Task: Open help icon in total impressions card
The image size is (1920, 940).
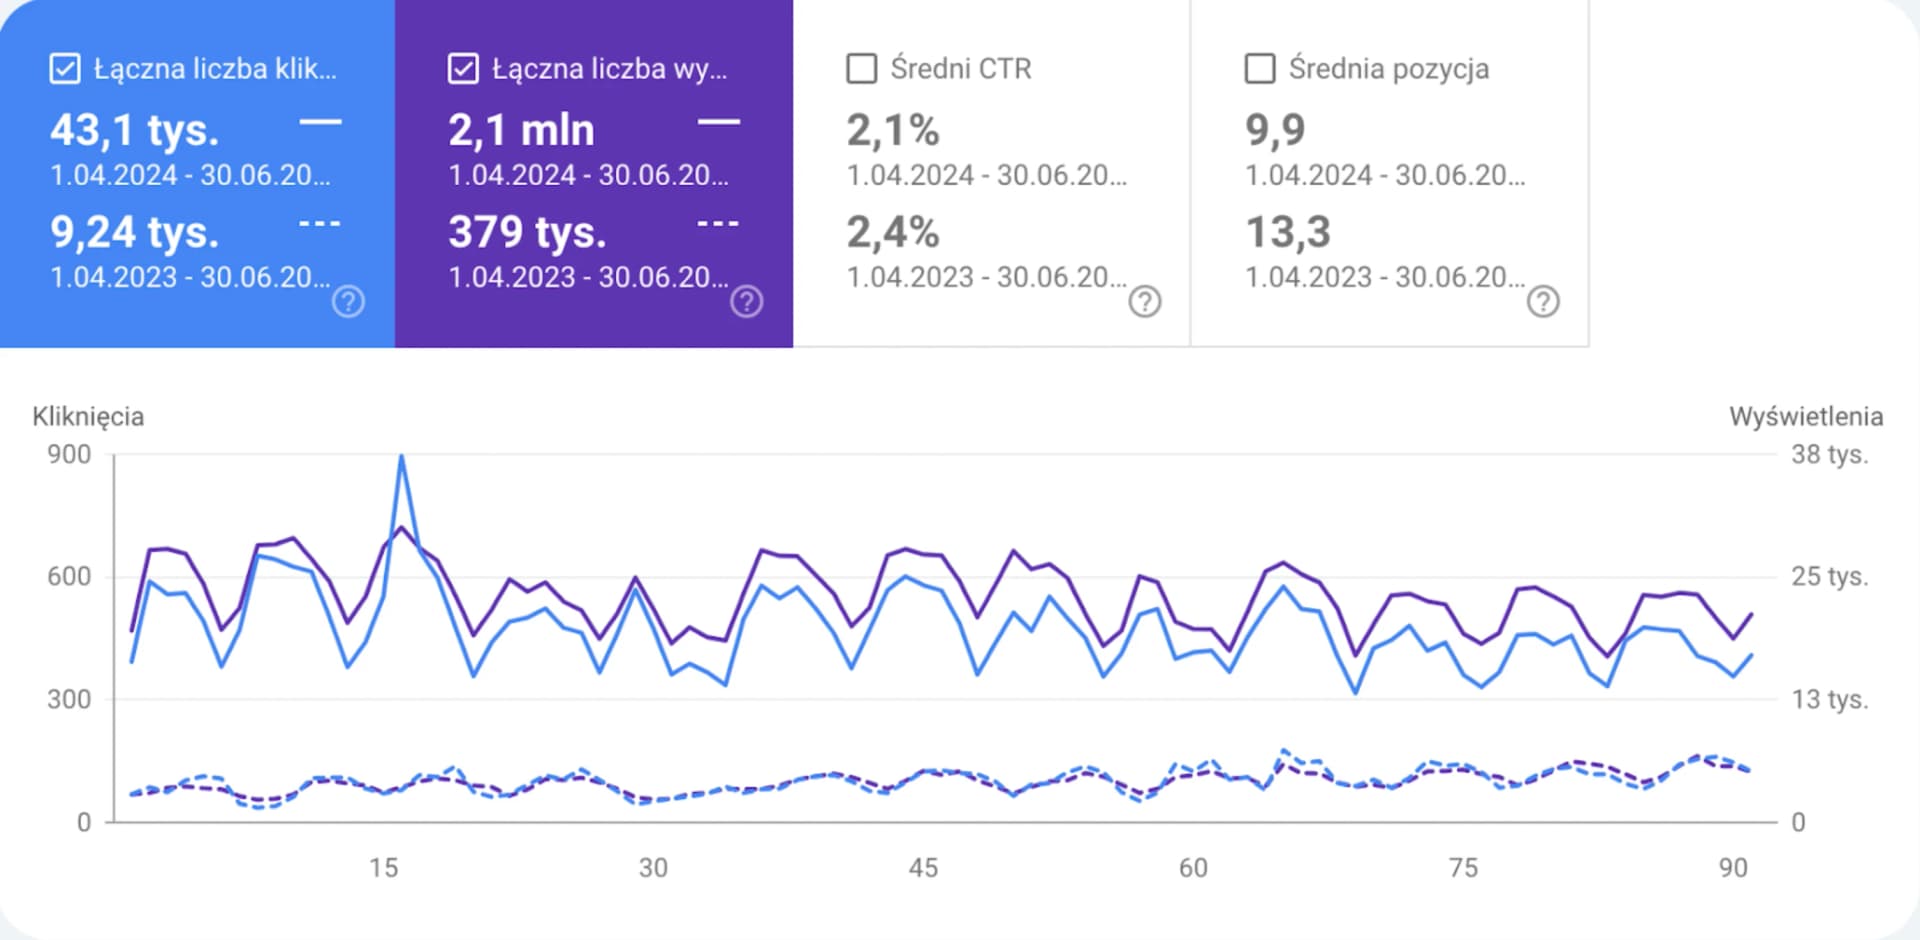Action: 746,301
